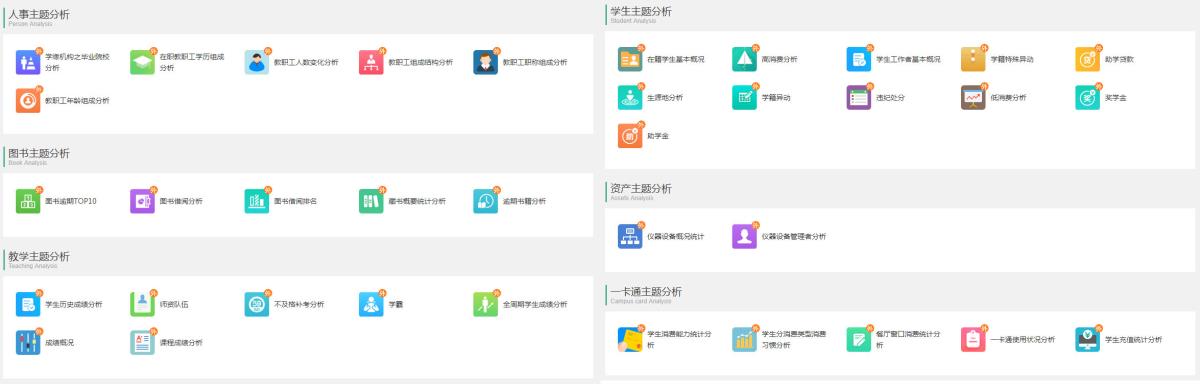Select the 教职工职称组成分析 avatar icon
The width and height of the screenshot is (1200, 384).
point(485,62)
